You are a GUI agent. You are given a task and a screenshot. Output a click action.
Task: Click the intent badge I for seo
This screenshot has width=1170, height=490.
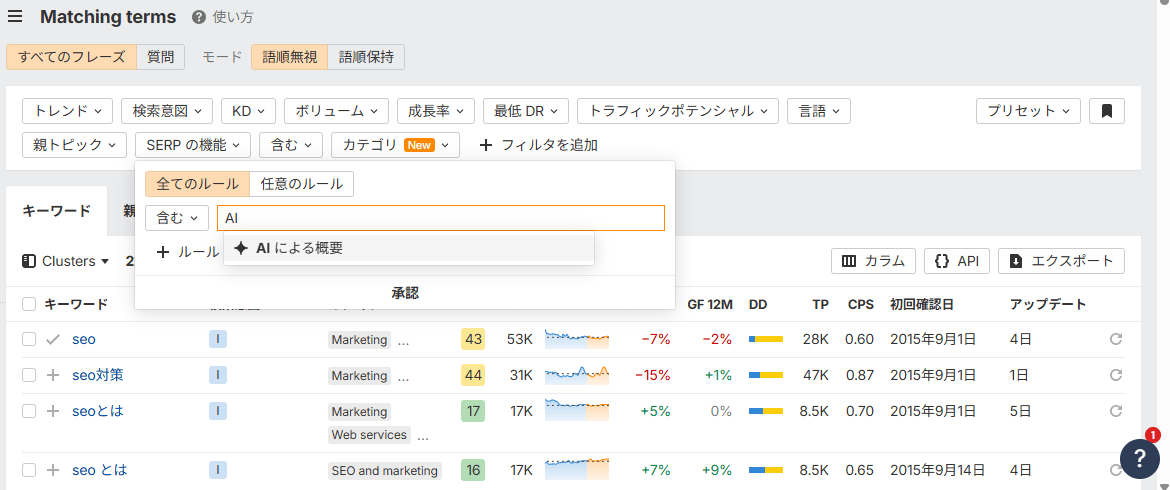217,339
